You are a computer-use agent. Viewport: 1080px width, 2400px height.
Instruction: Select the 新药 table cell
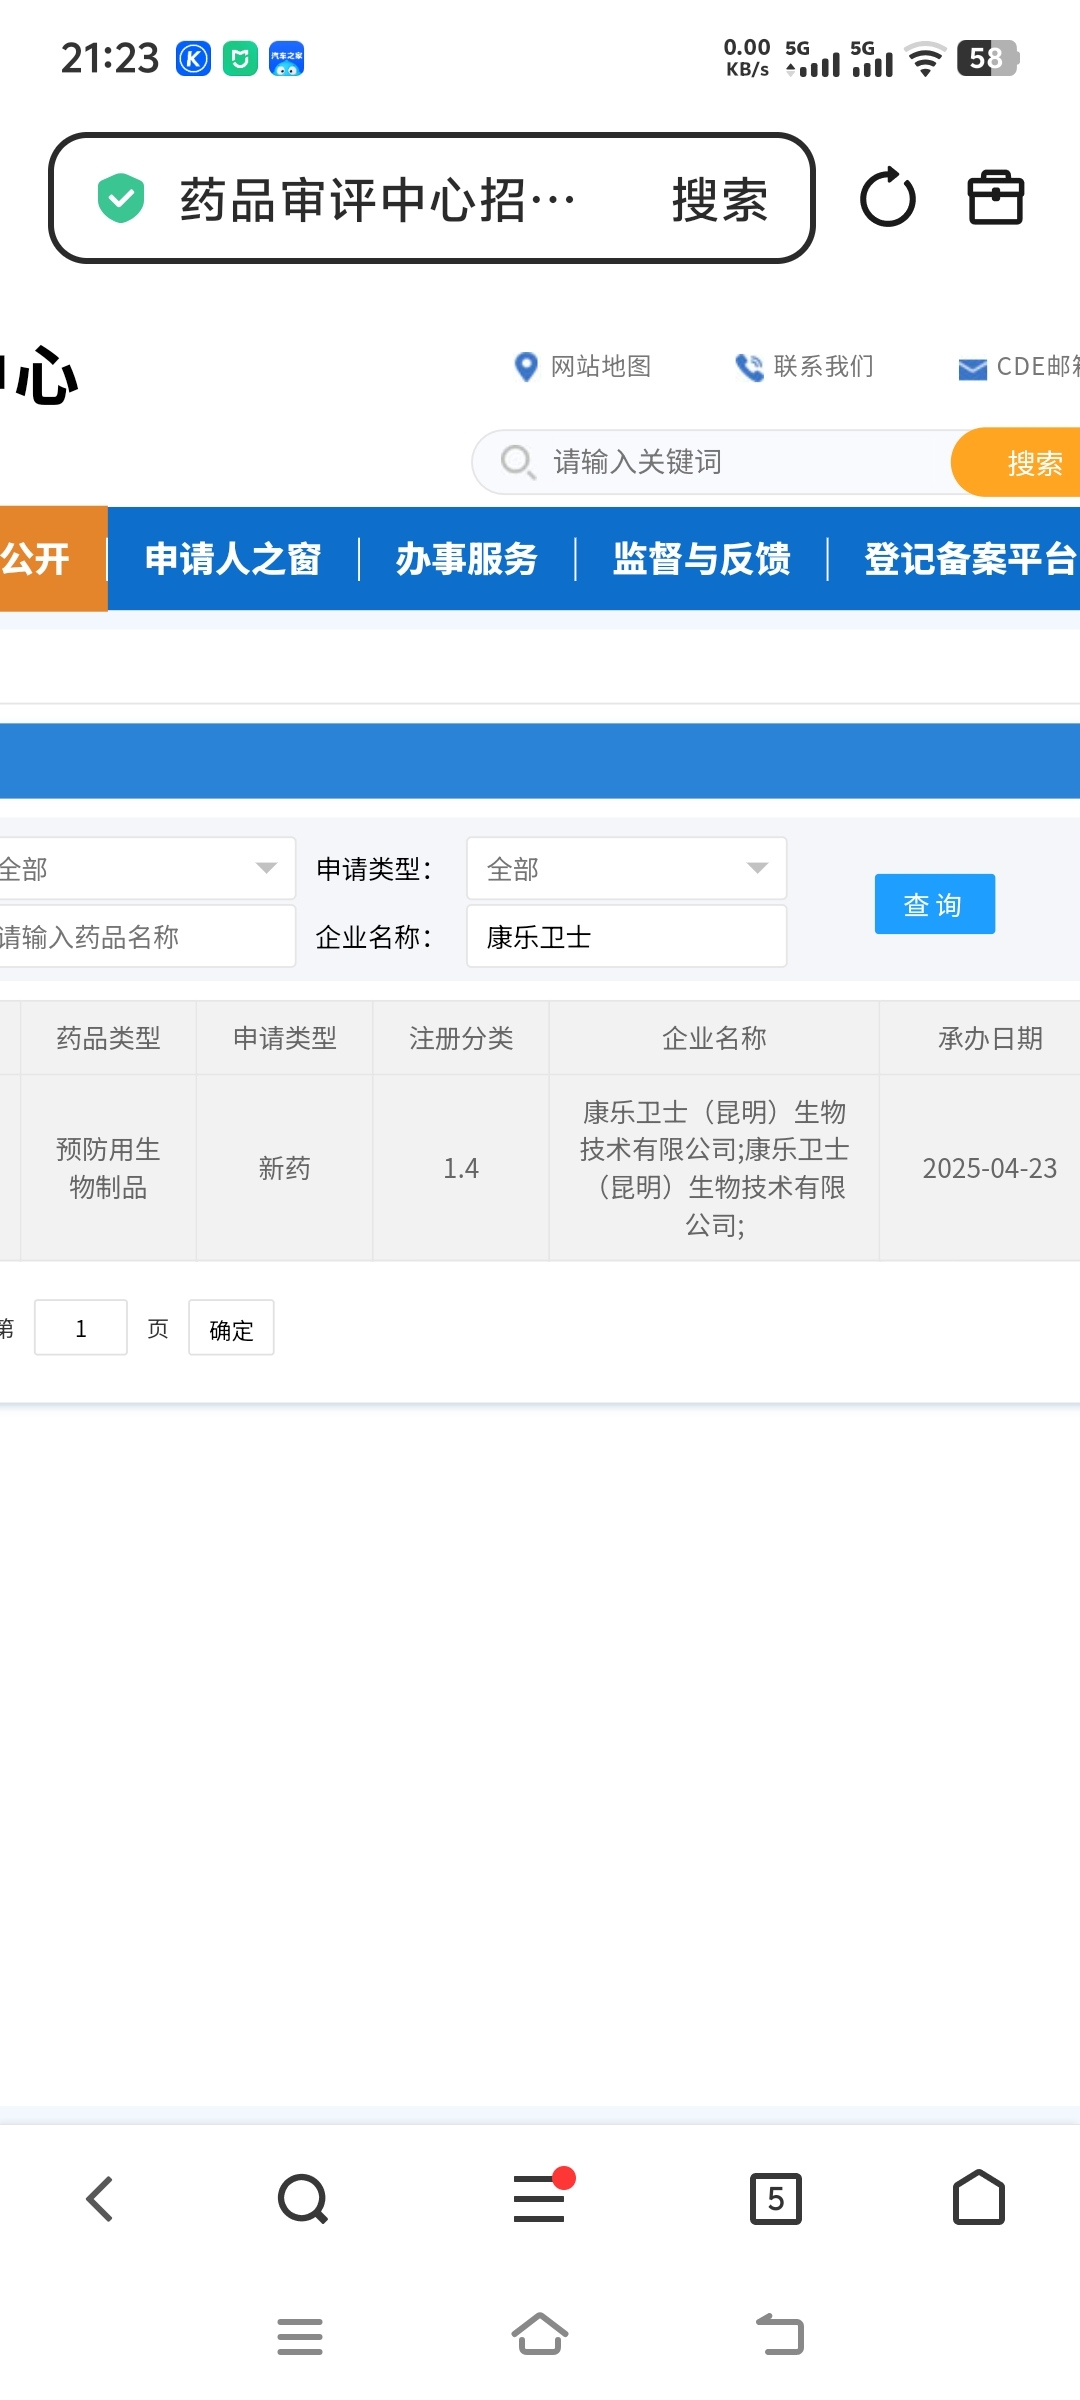pos(285,1168)
